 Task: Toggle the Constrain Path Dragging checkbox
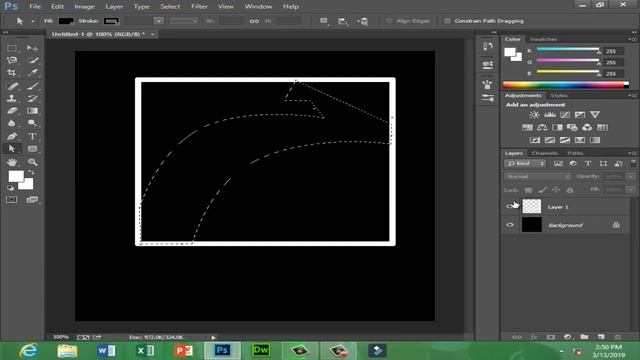coord(447,21)
